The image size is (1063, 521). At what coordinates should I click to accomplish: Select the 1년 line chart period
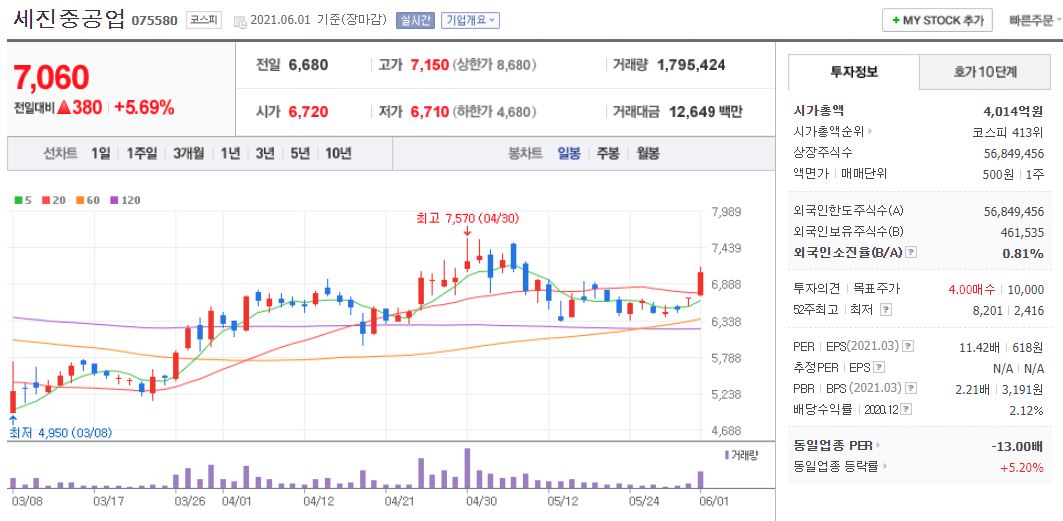pyautogui.click(x=230, y=154)
